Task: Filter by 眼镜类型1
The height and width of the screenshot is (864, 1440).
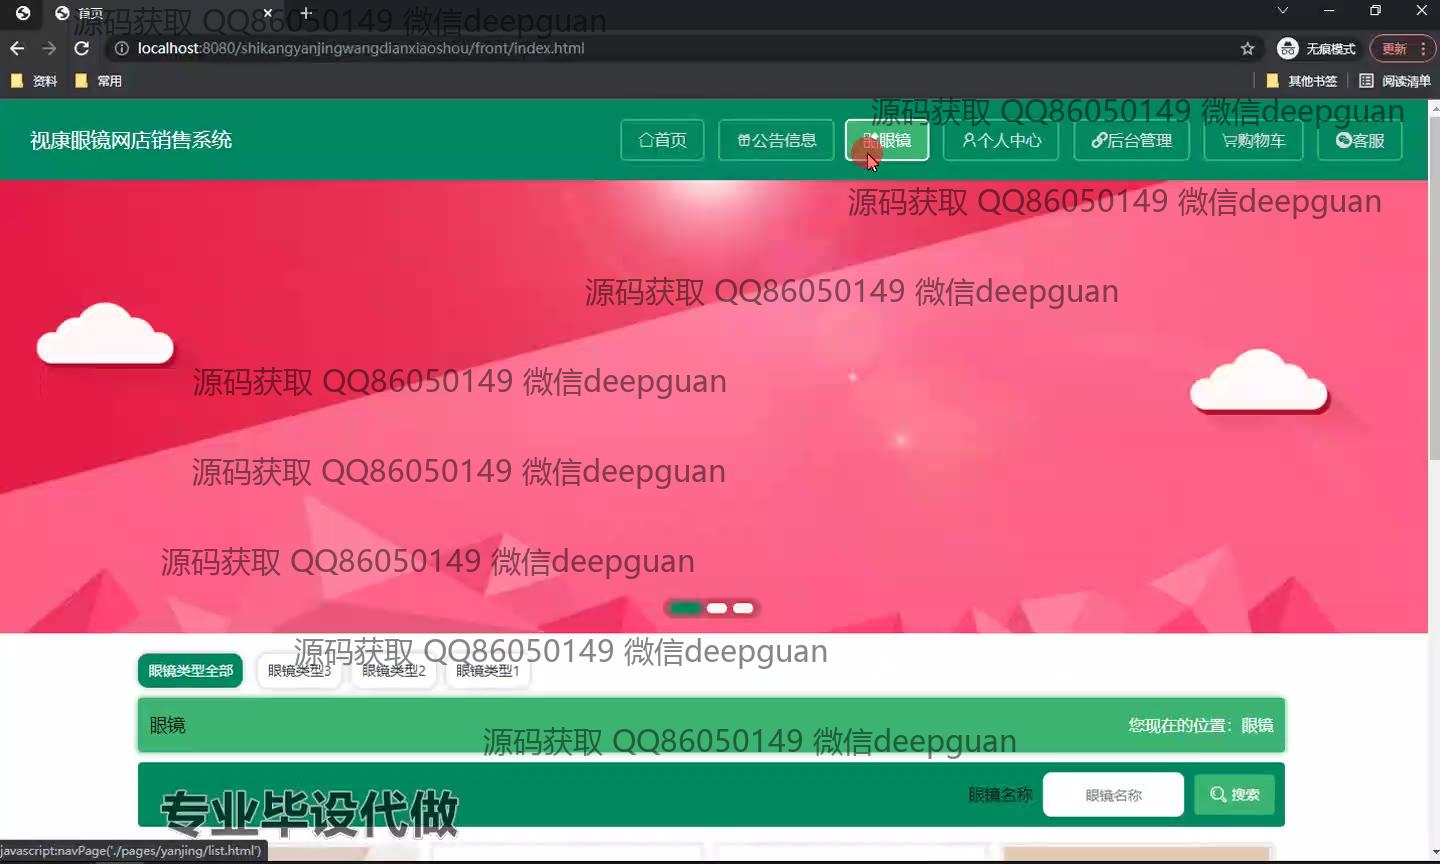Action: pyautogui.click(x=488, y=671)
